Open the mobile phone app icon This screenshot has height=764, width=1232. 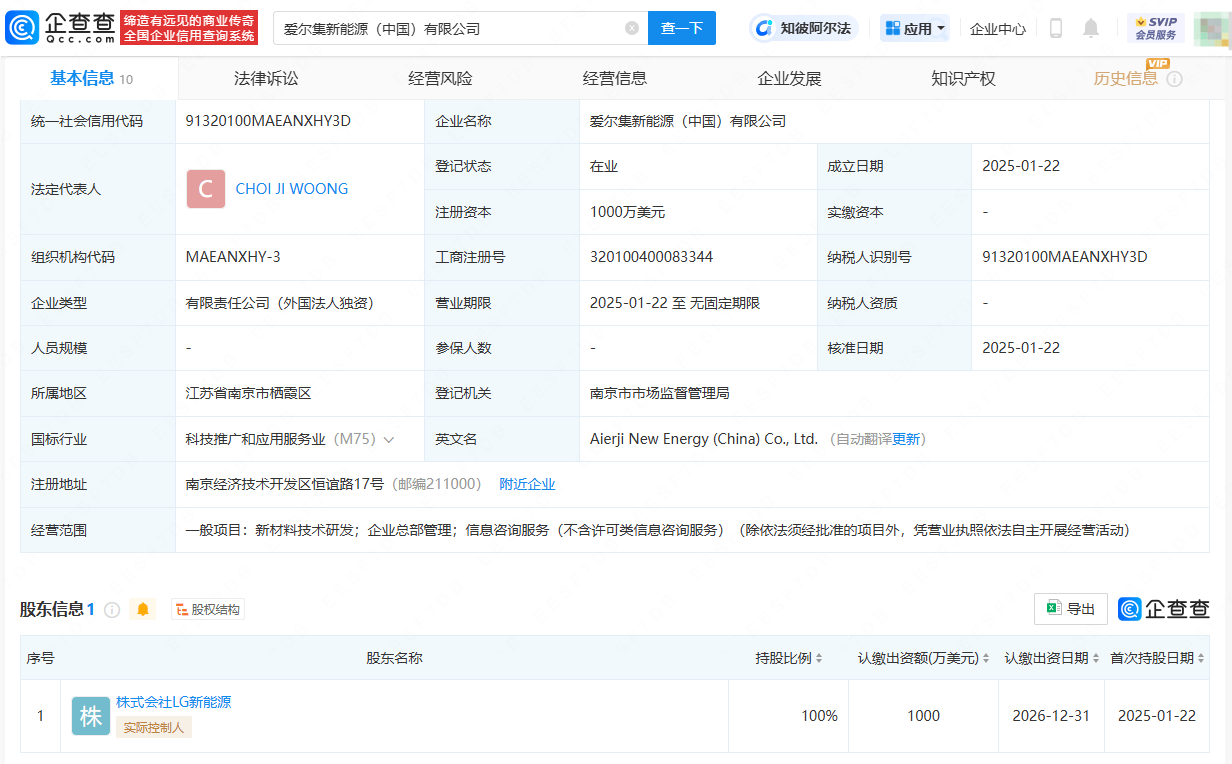click(x=1055, y=28)
